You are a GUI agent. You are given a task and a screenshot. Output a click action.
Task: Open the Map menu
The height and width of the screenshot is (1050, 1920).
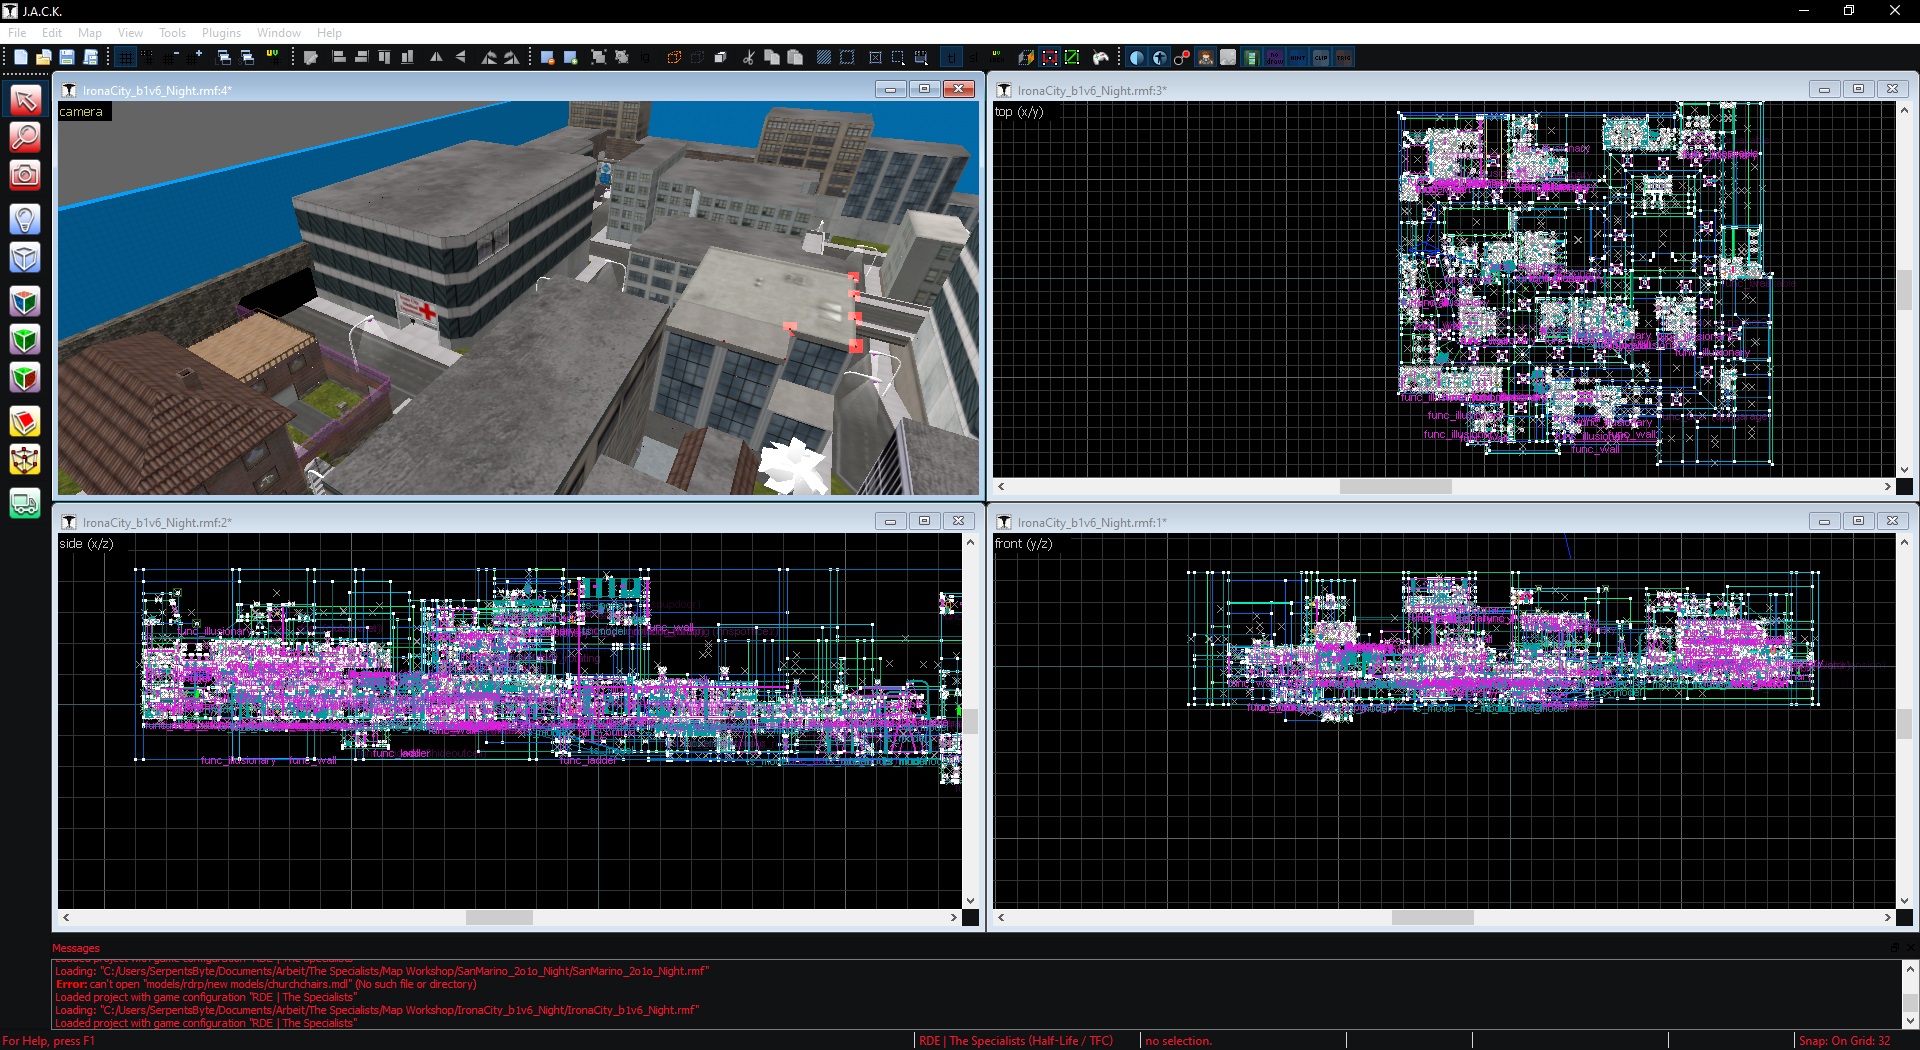click(90, 33)
